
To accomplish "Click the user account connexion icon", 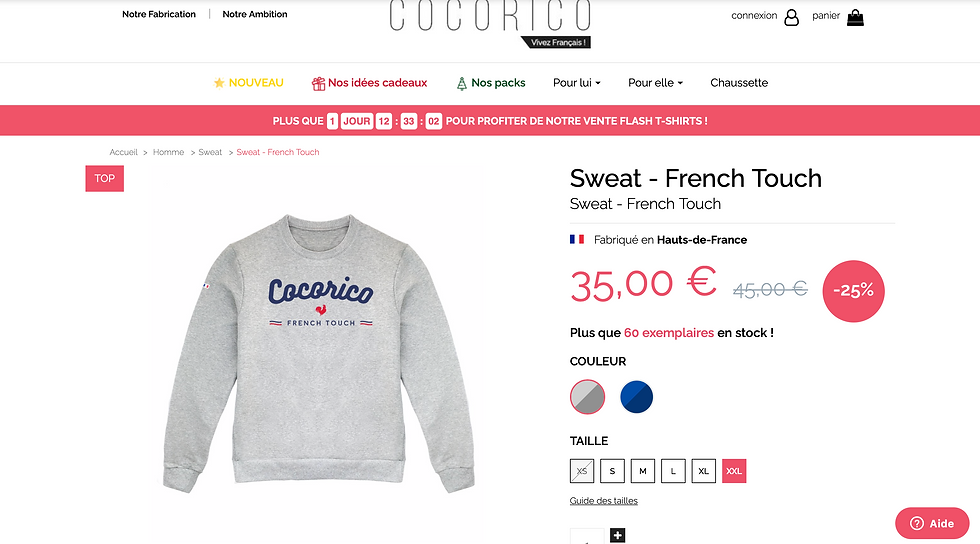I will [791, 18].
